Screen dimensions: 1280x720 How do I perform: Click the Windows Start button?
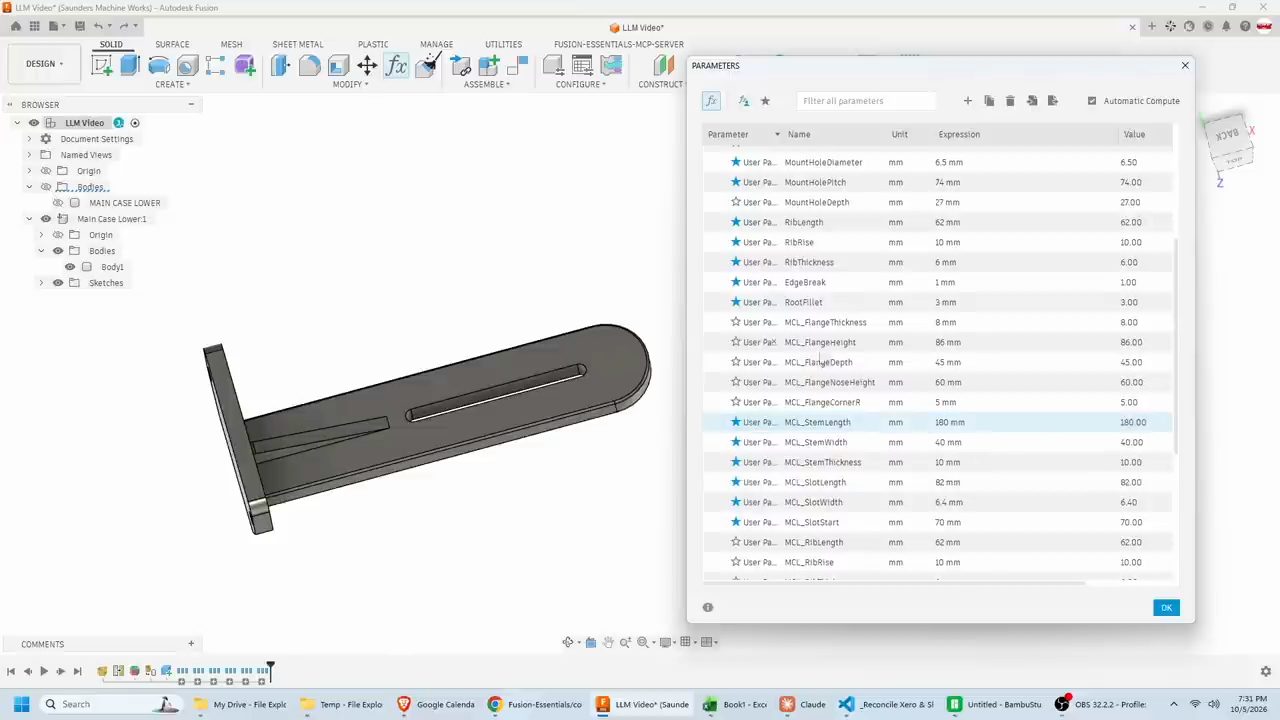[21, 704]
